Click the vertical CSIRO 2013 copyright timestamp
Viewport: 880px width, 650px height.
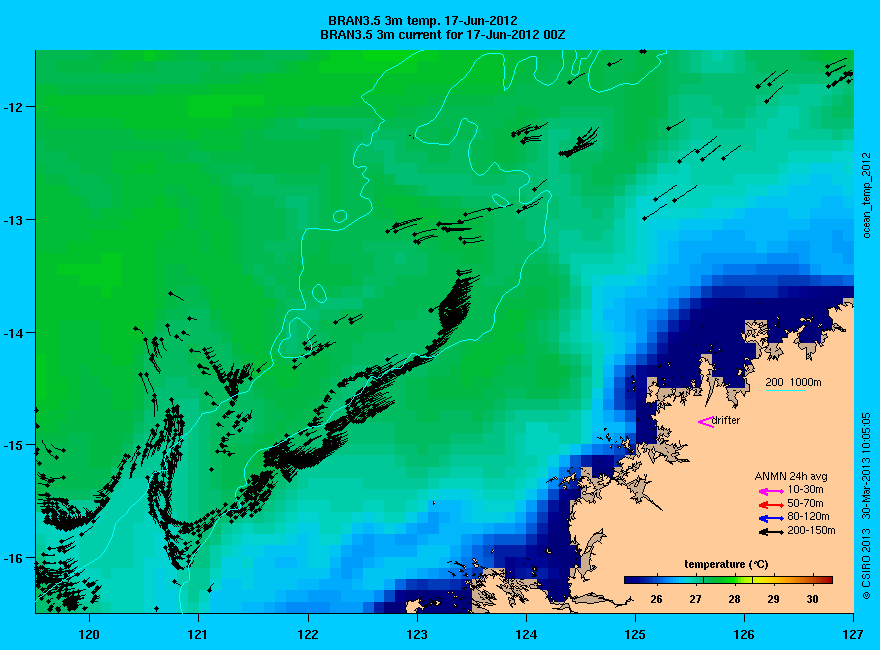pyautogui.click(x=867, y=506)
